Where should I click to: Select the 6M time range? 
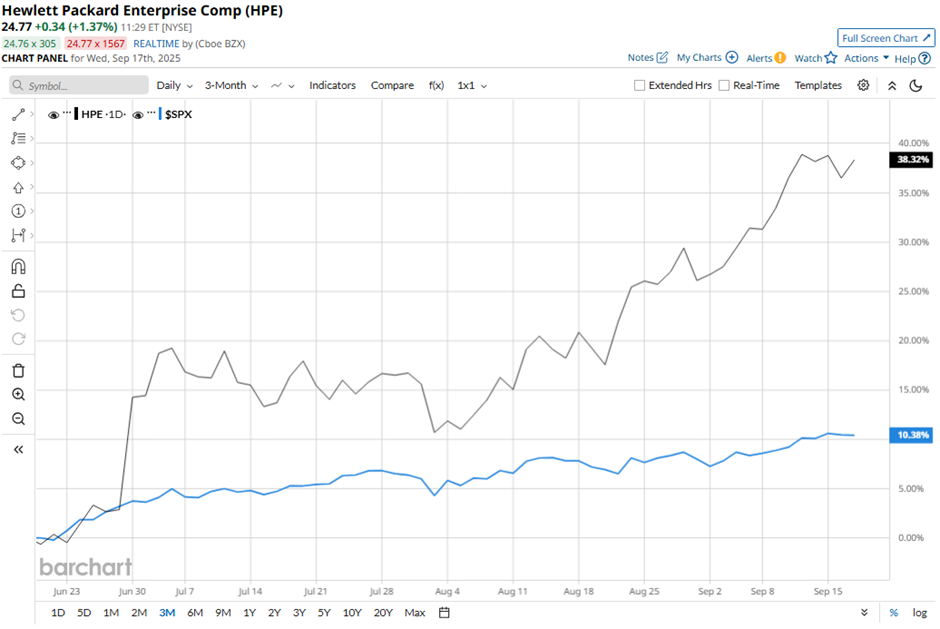pyautogui.click(x=195, y=613)
